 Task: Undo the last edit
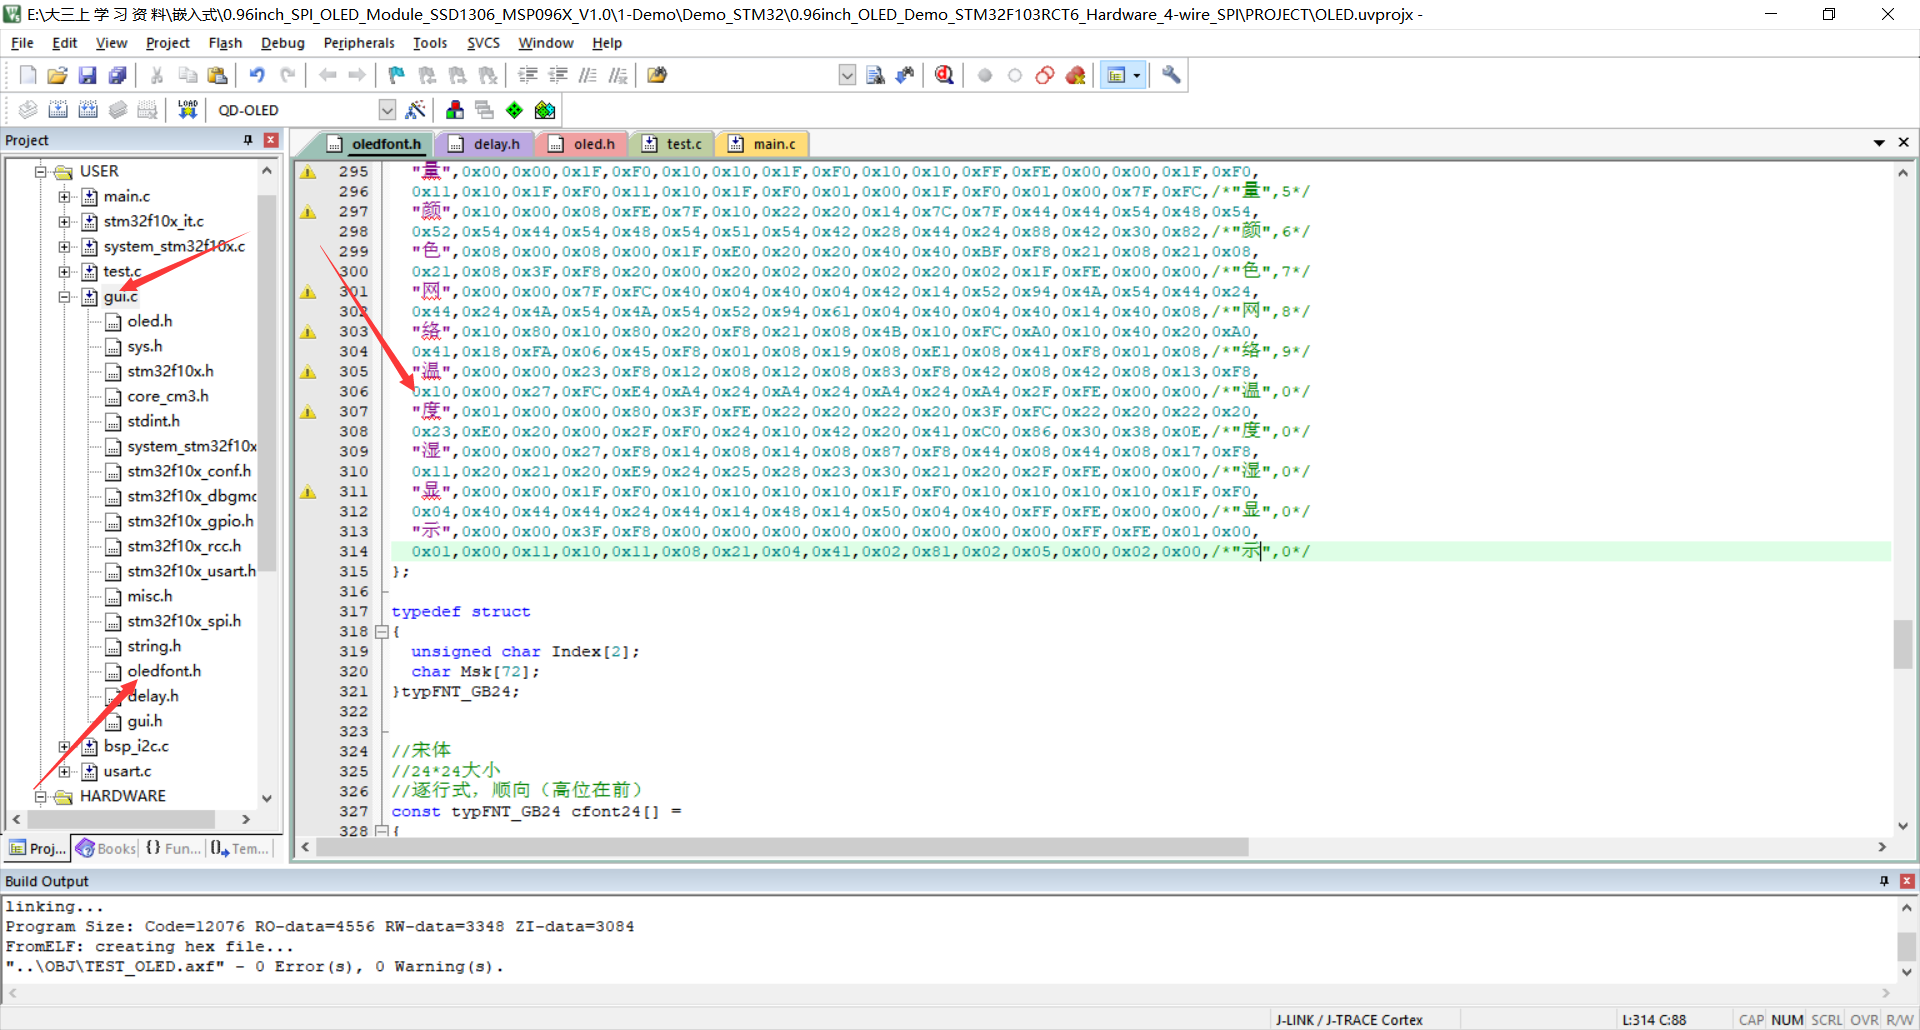[257, 75]
